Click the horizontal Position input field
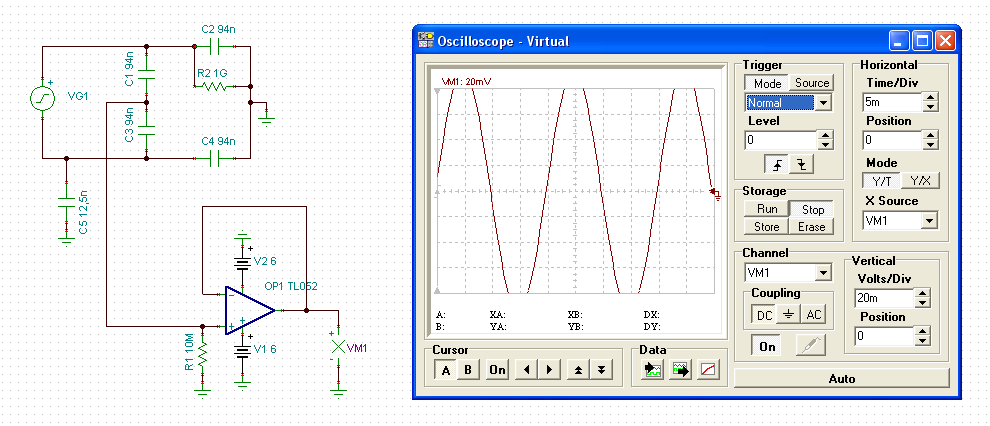Screen dimensions: 990x426 pos(892,140)
